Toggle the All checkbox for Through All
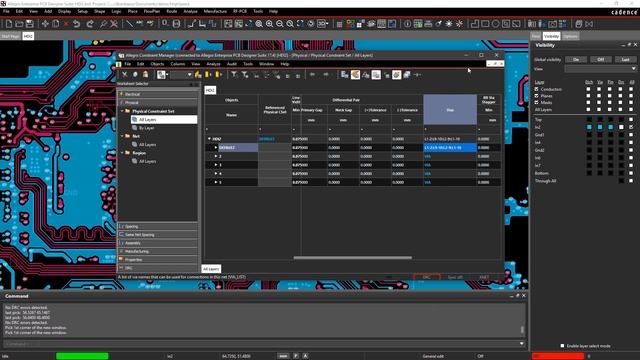 [631, 181]
